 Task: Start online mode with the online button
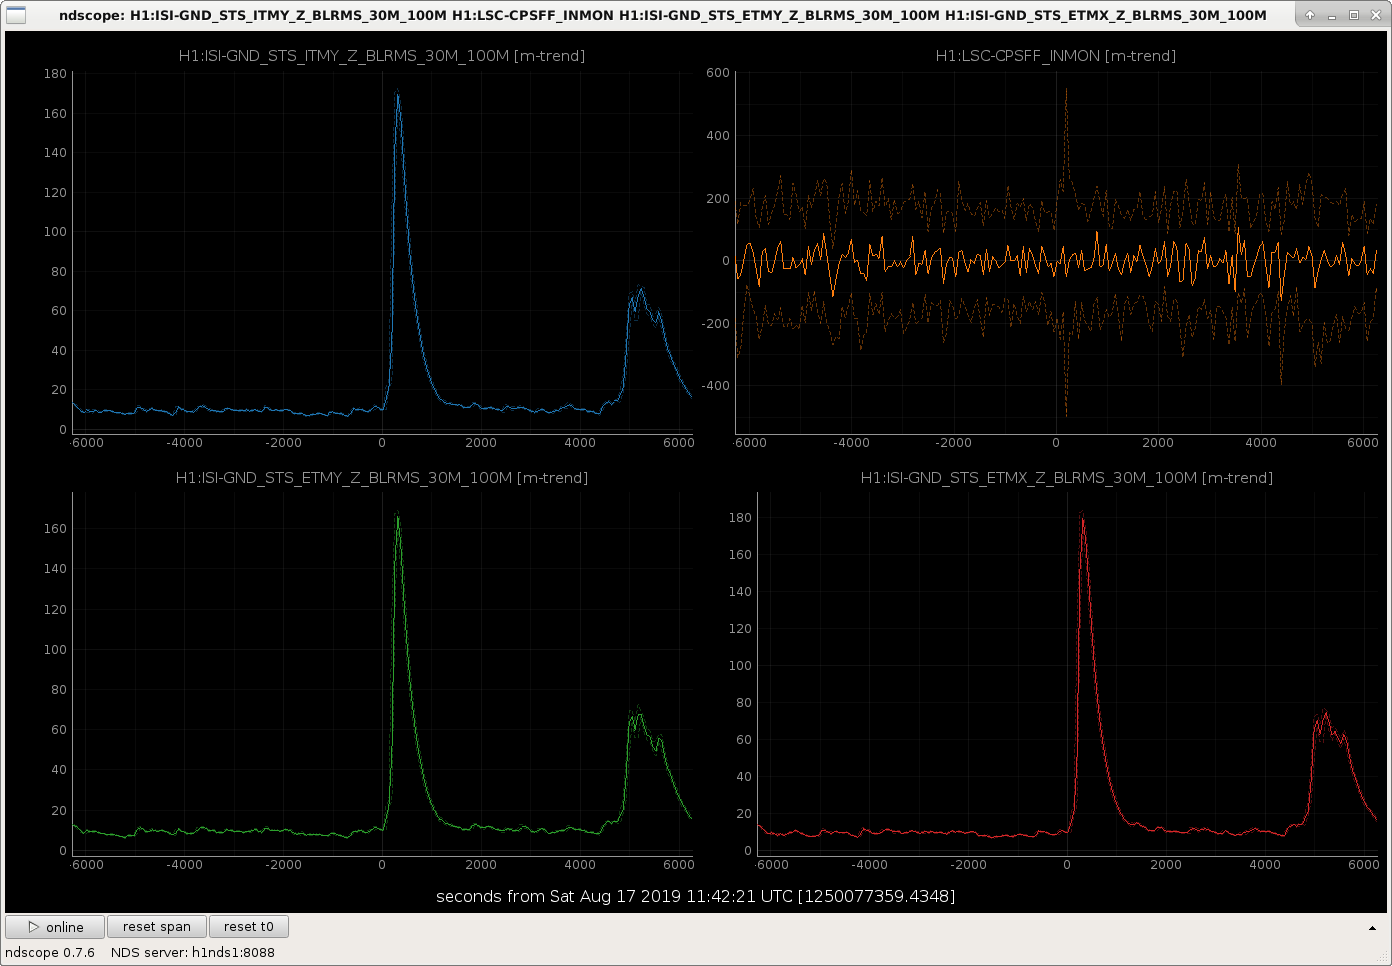point(56,927)
